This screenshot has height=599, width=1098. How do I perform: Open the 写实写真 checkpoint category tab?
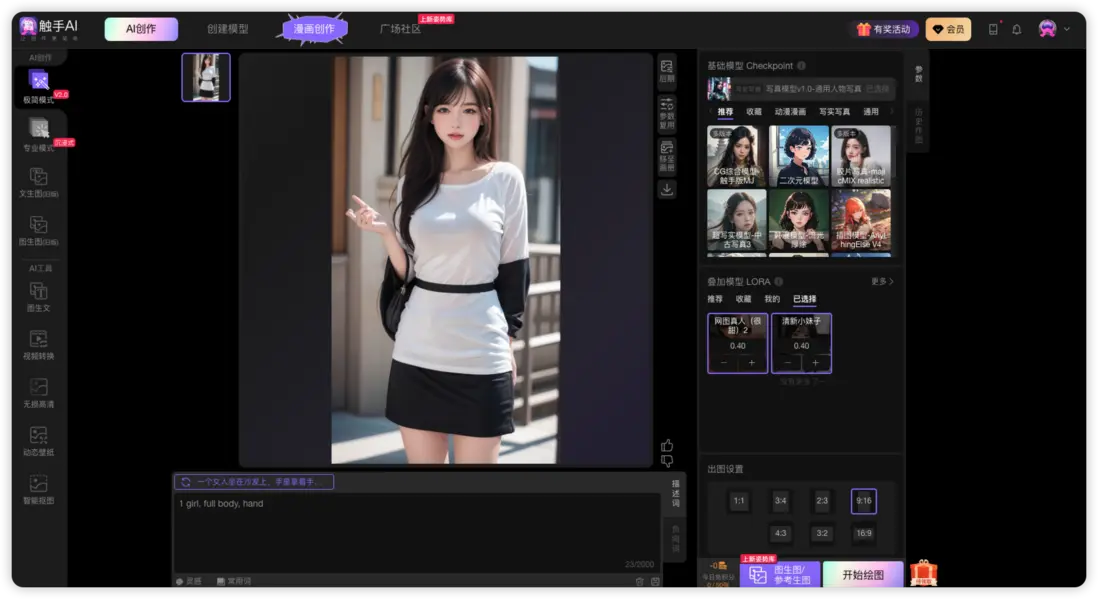pyautogui.click(x=833, y=111)
